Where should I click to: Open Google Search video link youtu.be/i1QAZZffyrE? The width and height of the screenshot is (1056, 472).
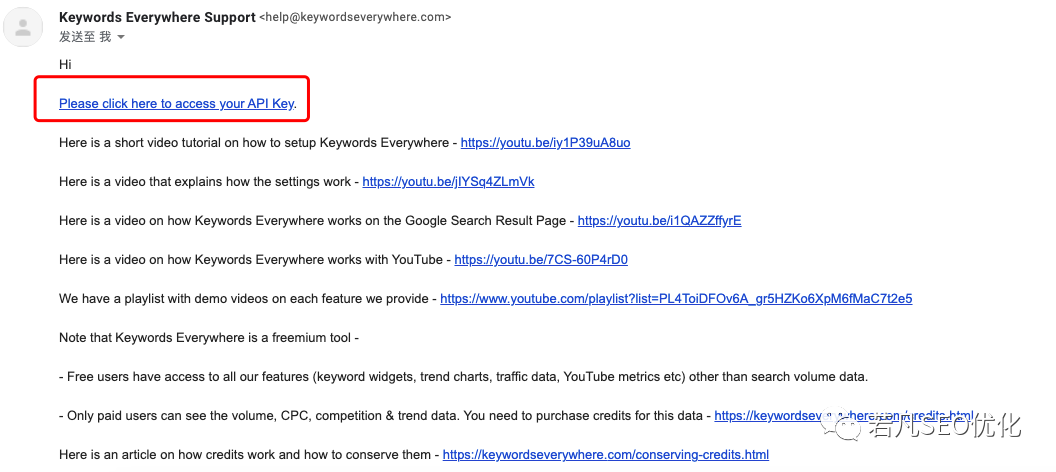pyautogui.click(x=659, y=221)
